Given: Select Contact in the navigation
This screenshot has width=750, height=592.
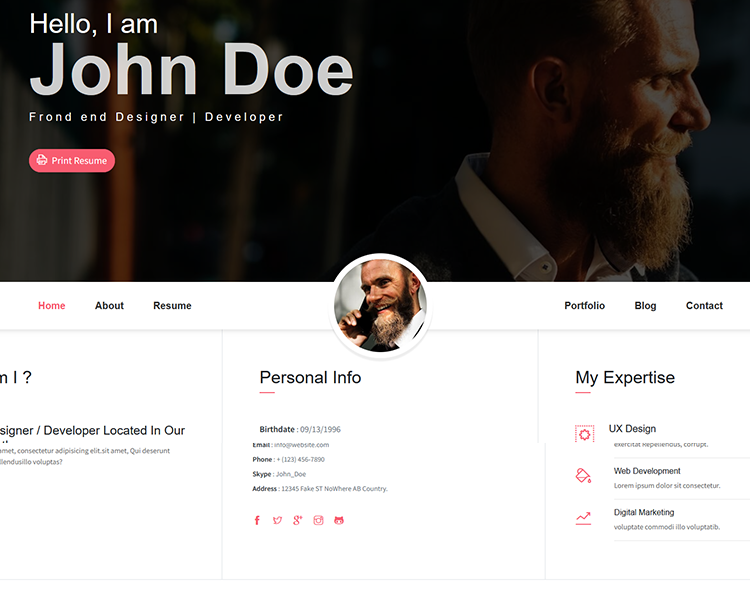Looking at the screenshot, I should [x=704, y=306].
